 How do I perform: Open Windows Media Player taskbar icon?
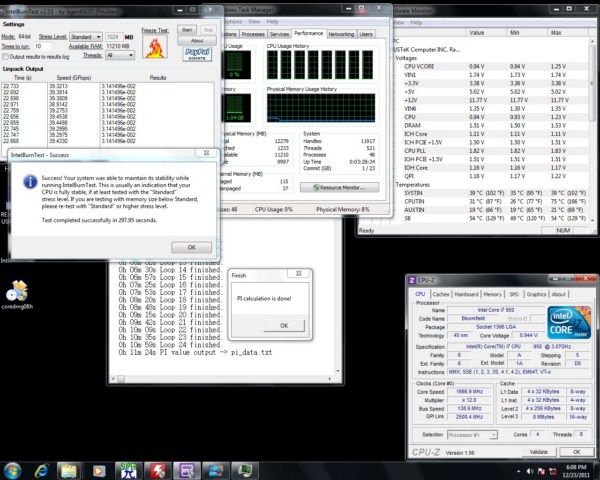coord(99,471)
